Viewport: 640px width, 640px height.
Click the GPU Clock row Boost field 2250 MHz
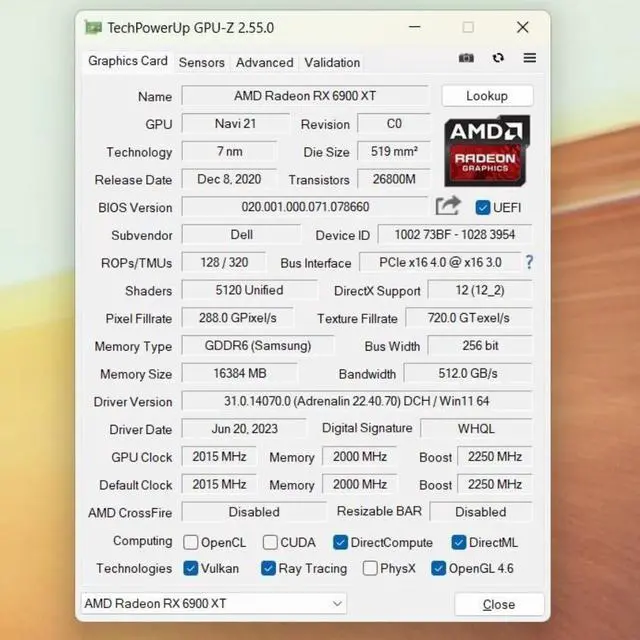[495, 457]
